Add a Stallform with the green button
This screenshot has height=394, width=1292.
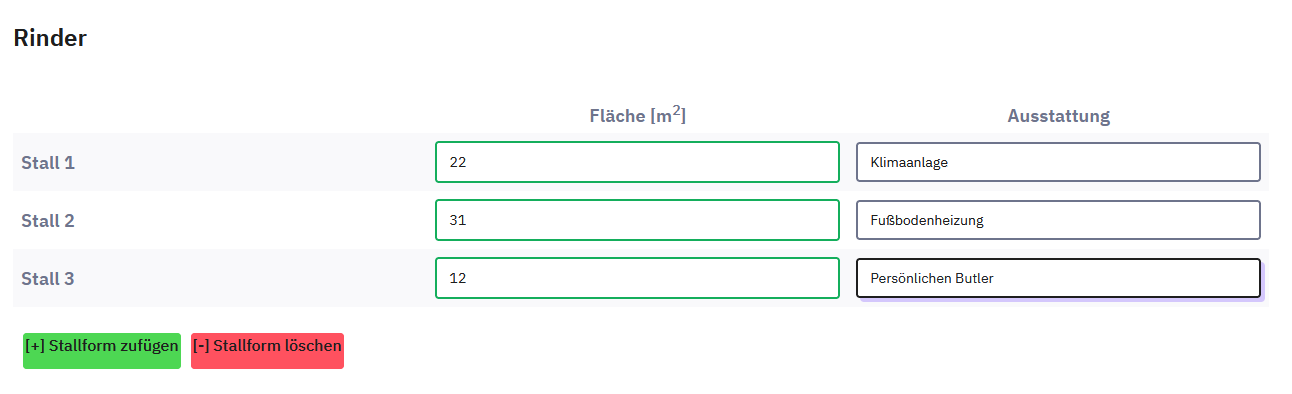click(x=102, y=351)
